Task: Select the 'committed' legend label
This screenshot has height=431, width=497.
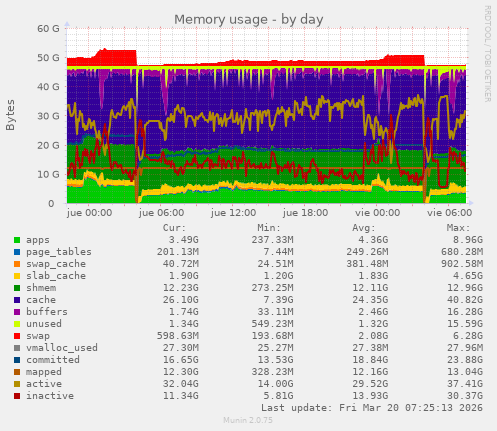Action: coord(53,360)
